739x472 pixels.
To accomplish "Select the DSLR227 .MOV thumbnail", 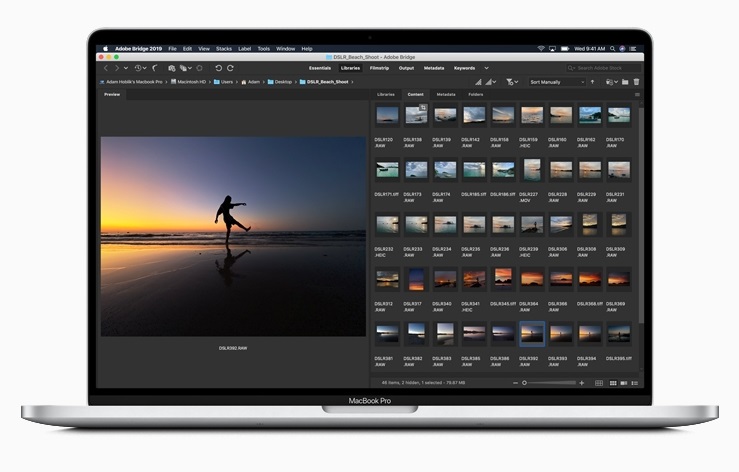I will [x=532, y=169].
